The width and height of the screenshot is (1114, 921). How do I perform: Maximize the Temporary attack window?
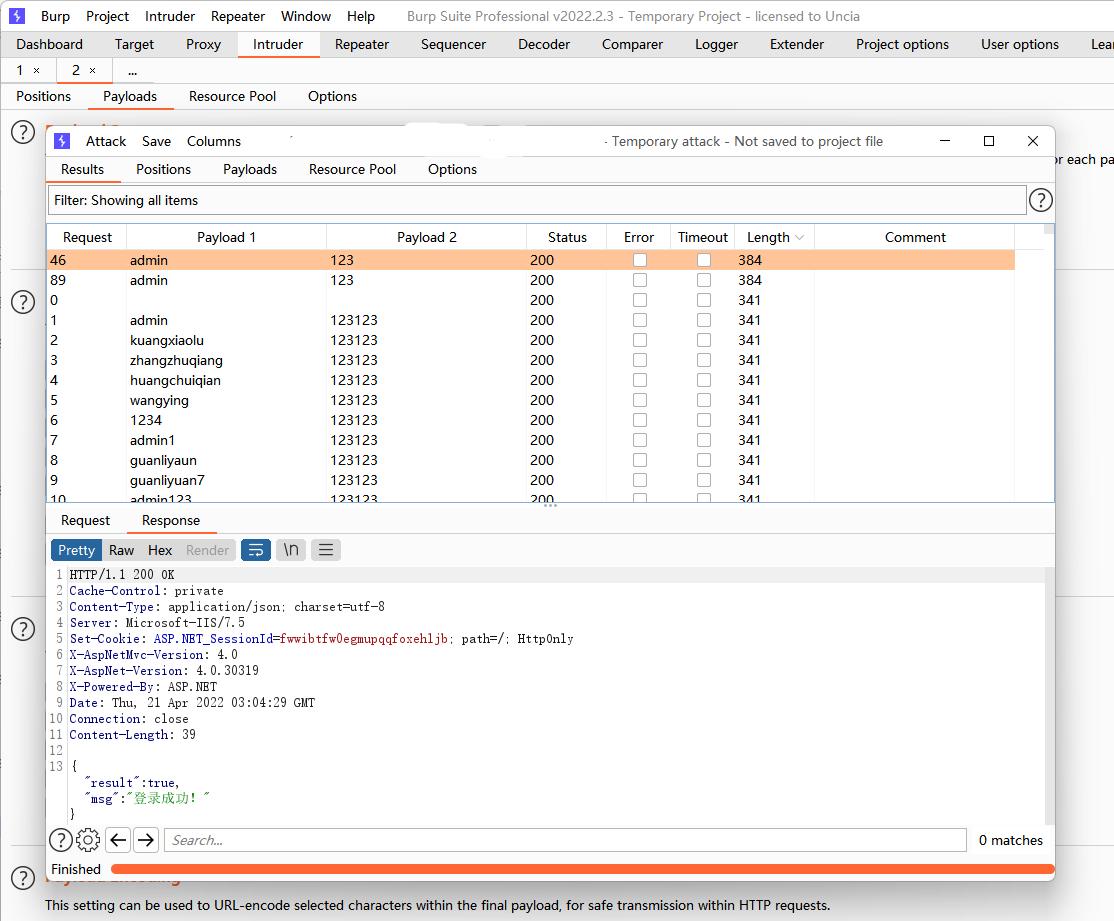[988, 141]
